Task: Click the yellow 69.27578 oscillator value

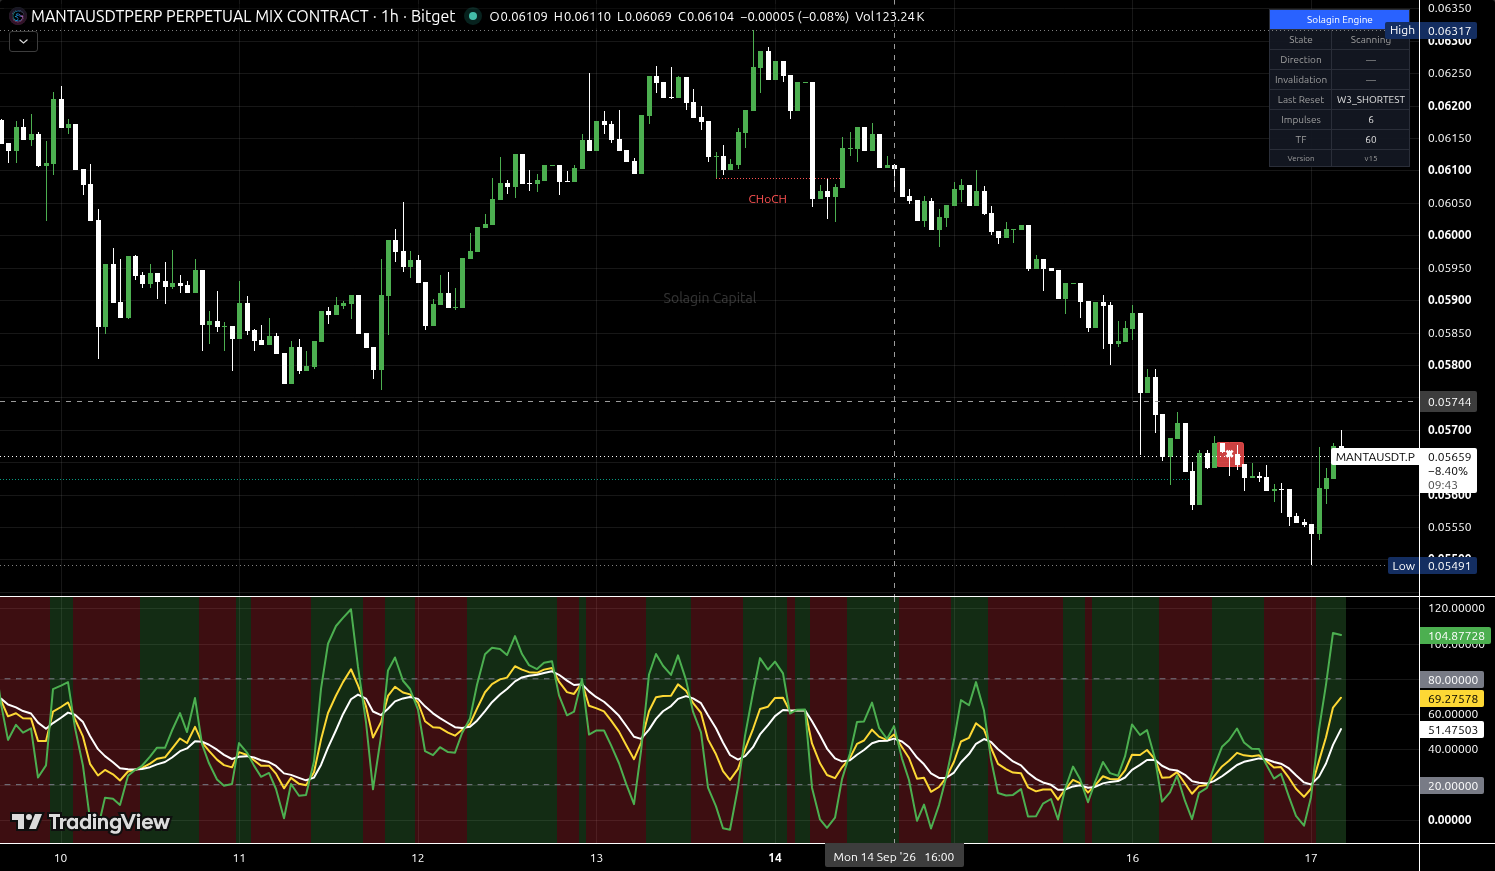Action: tap(1452, 700)
